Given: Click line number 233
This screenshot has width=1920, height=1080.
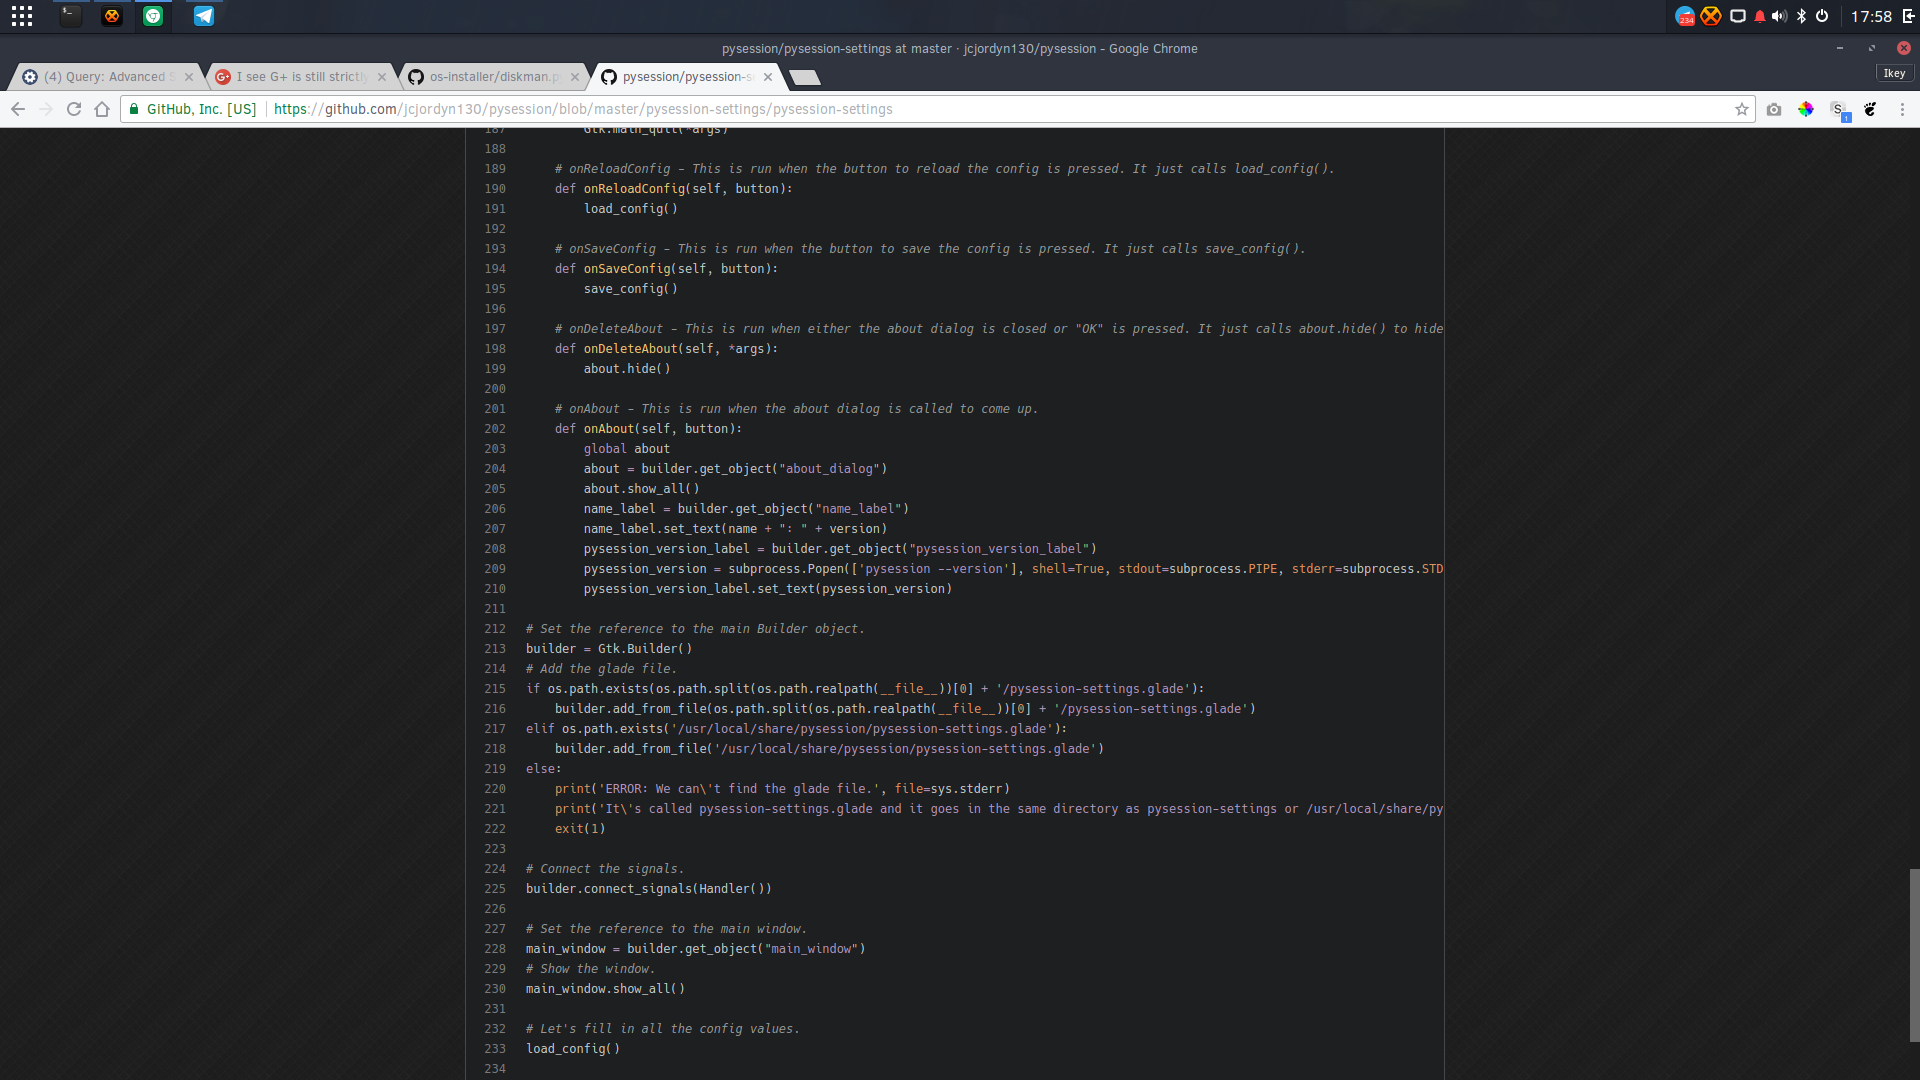Looking at the screenshot, I should click(x=495, y=1049).
